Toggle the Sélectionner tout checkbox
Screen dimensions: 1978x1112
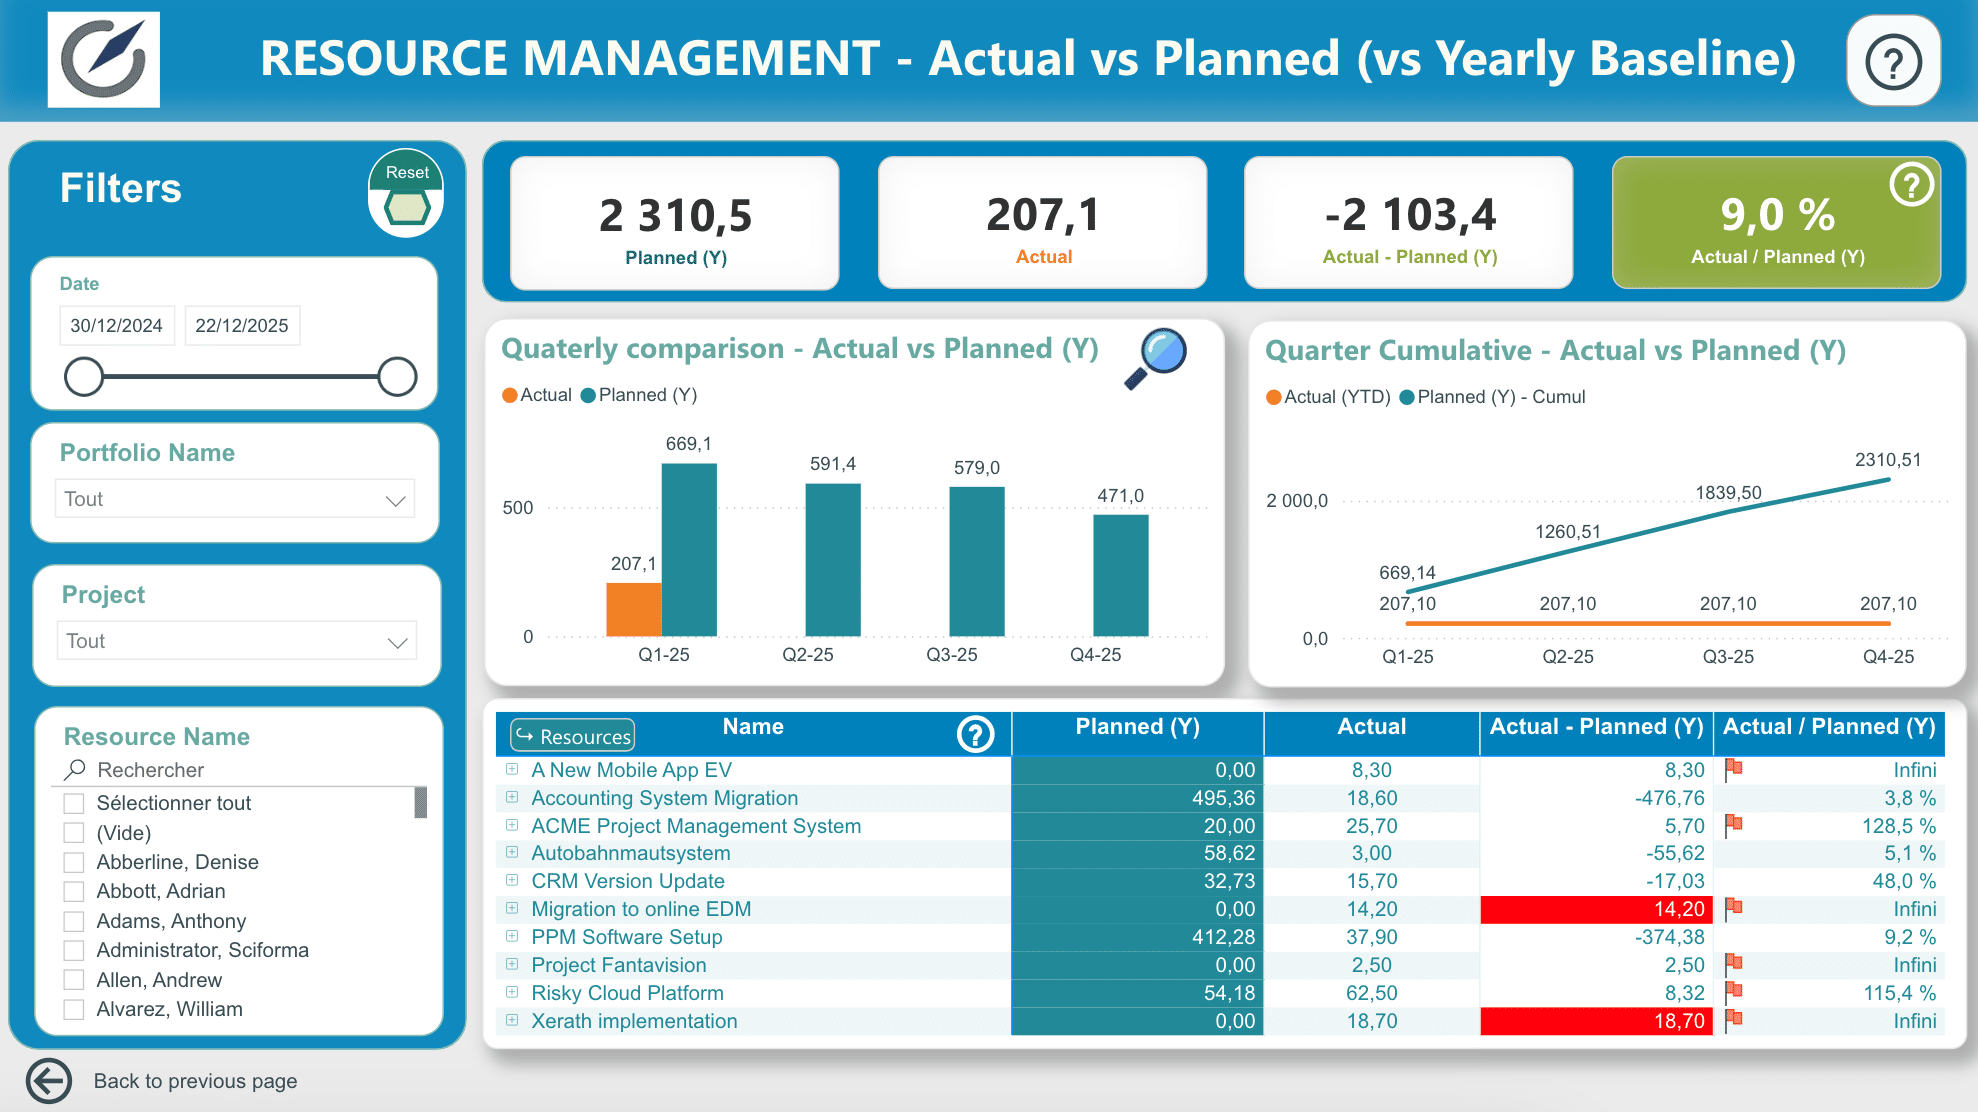click(74, 803)
